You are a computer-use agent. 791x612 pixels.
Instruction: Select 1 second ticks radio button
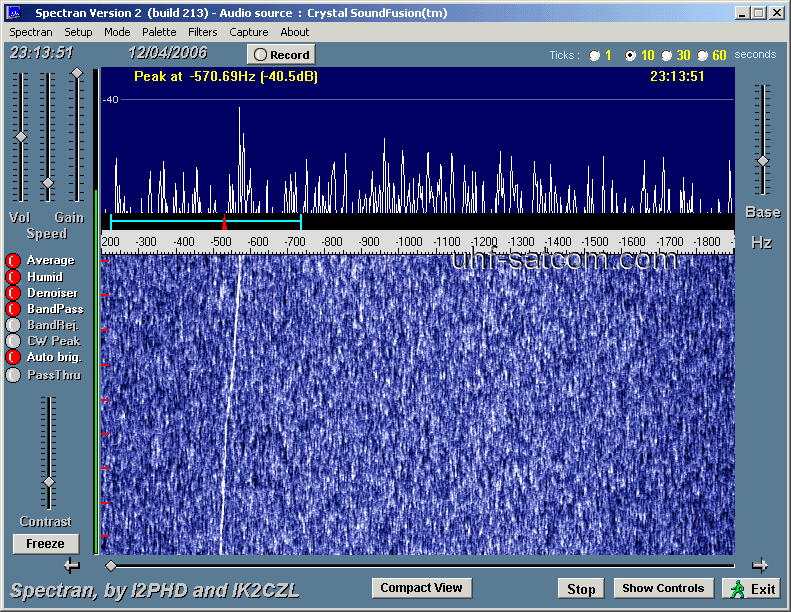595,55
